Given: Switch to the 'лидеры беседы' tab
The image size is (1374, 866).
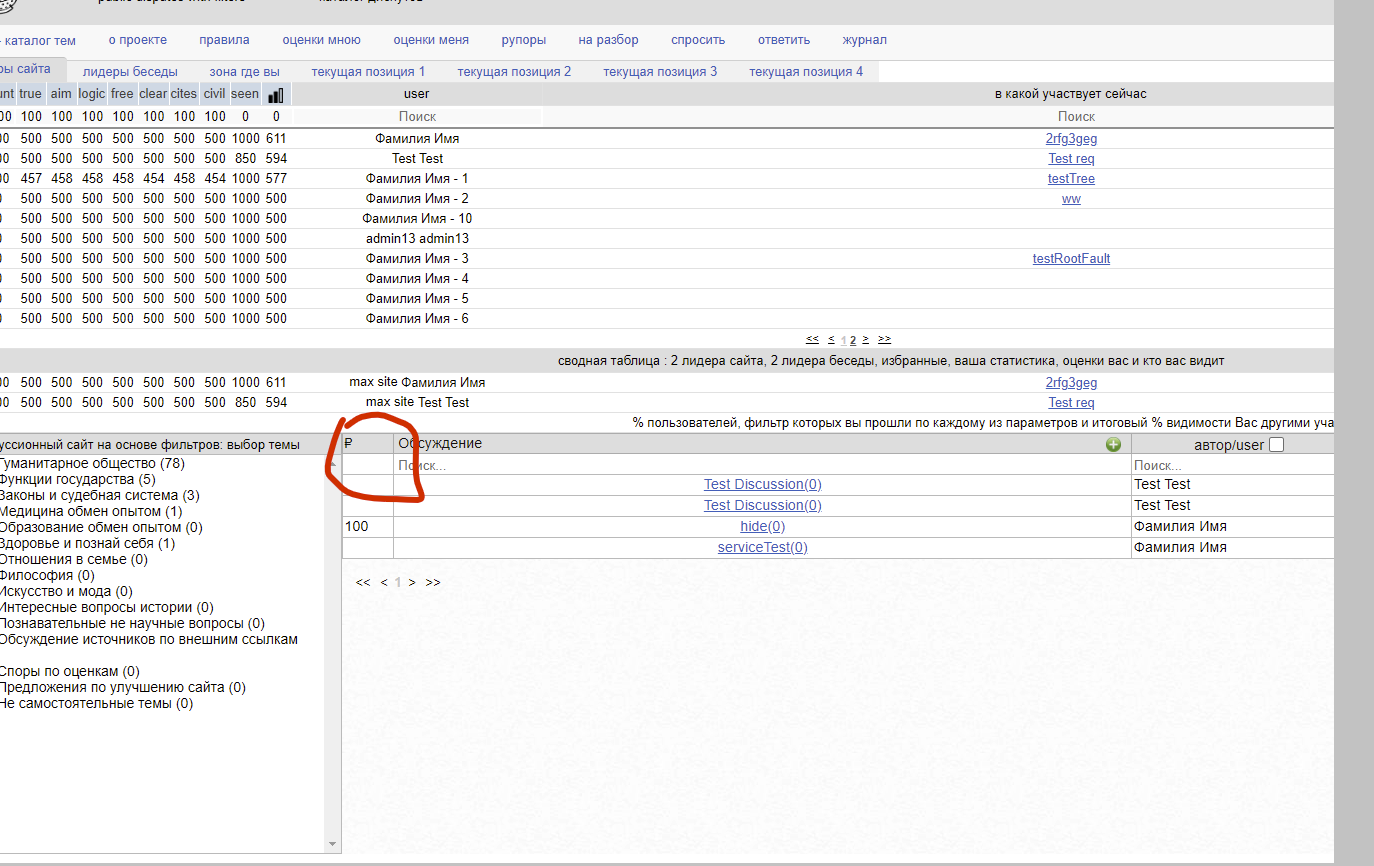Looking at the screenshot, I should pyautogui.click(x=130, y=72).
